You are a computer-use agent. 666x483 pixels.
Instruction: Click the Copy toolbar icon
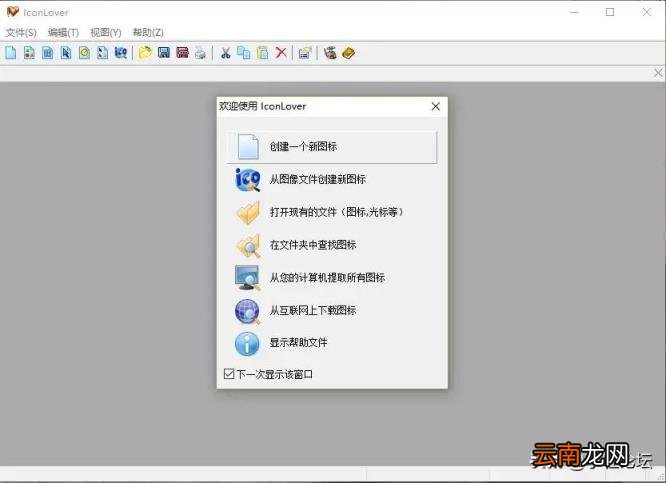pos(244,53)
